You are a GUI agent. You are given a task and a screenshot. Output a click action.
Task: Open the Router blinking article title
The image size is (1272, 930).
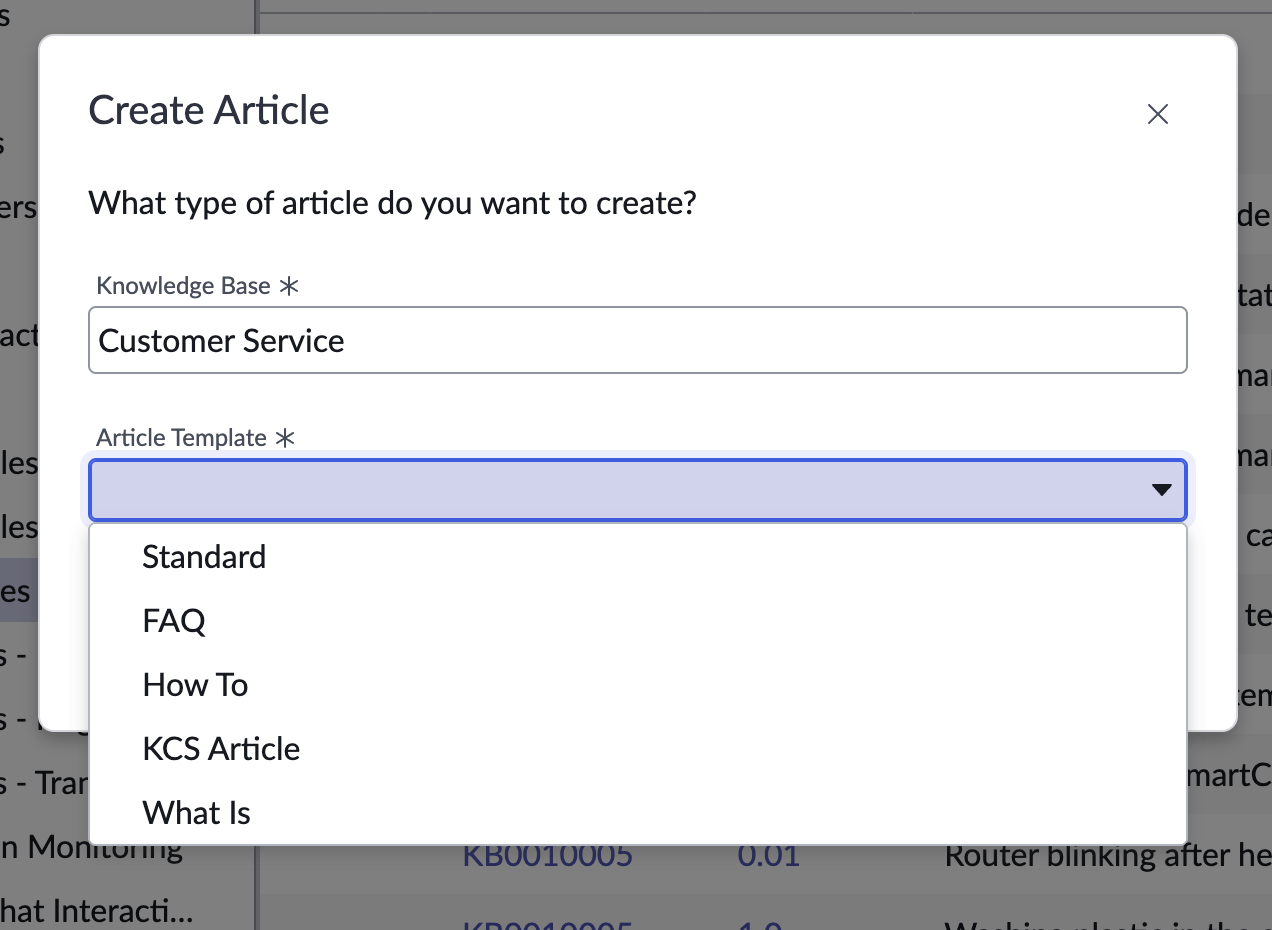coord(1100,855)
